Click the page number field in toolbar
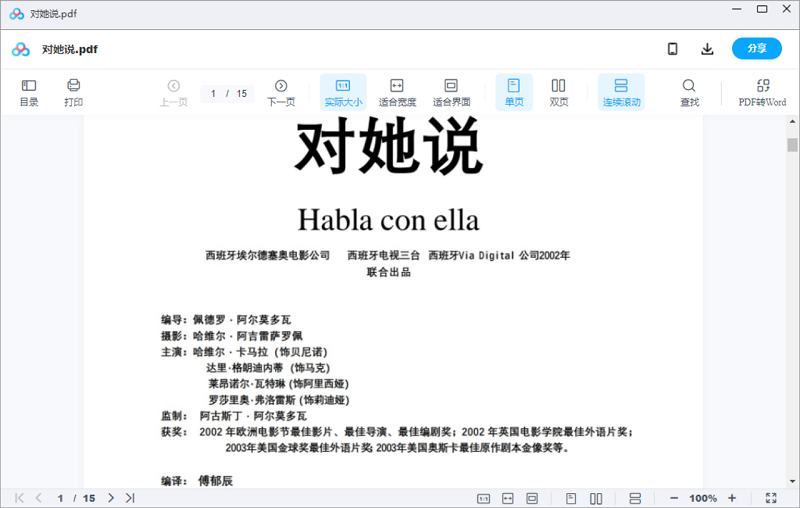 215,93
